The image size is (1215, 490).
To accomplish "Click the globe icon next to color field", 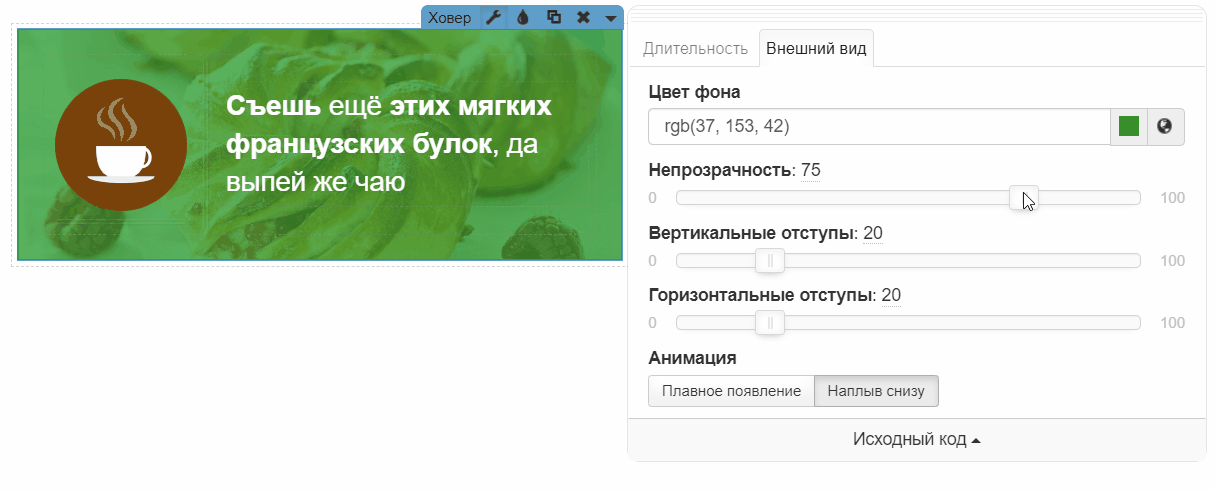I will [1164, 126].
